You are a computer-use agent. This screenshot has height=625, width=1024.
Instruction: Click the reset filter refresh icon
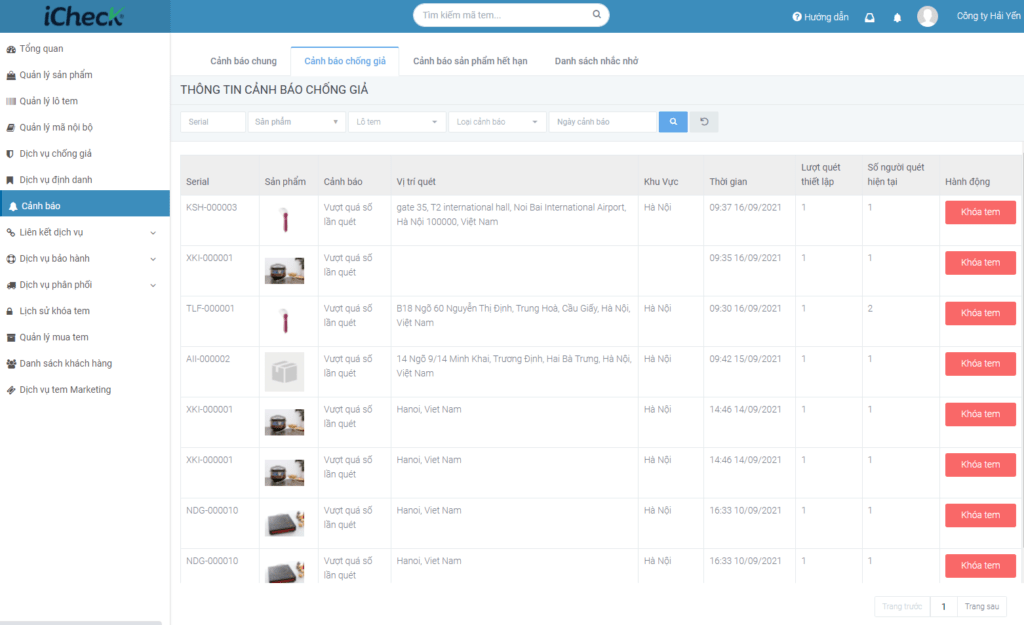704,121
